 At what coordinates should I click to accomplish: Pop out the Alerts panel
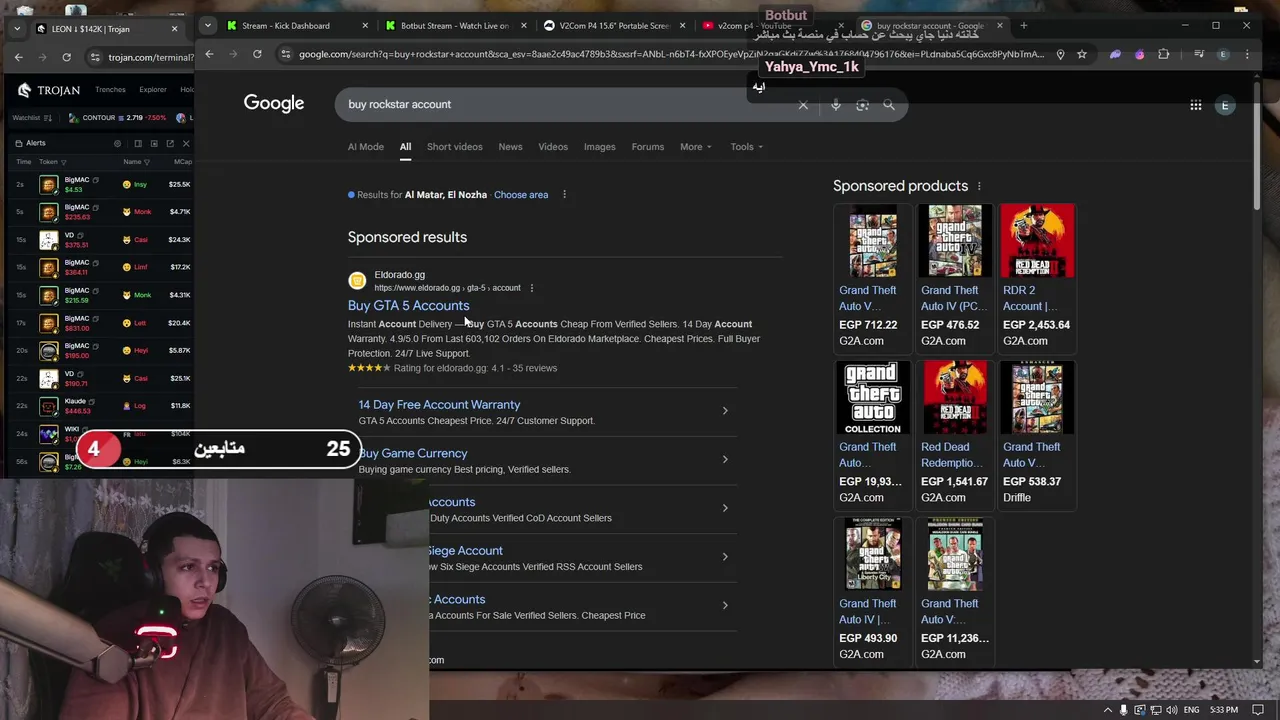coord(170,143)
